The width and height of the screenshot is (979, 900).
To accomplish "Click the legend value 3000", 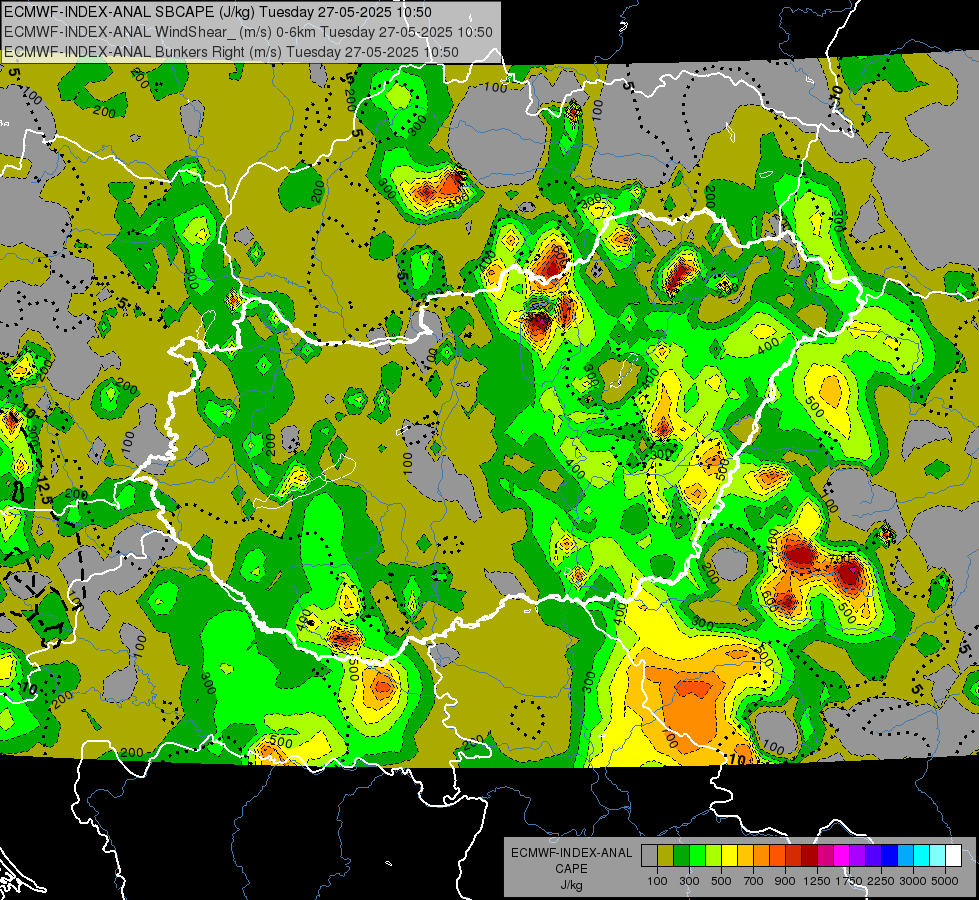I will [913, 881].
